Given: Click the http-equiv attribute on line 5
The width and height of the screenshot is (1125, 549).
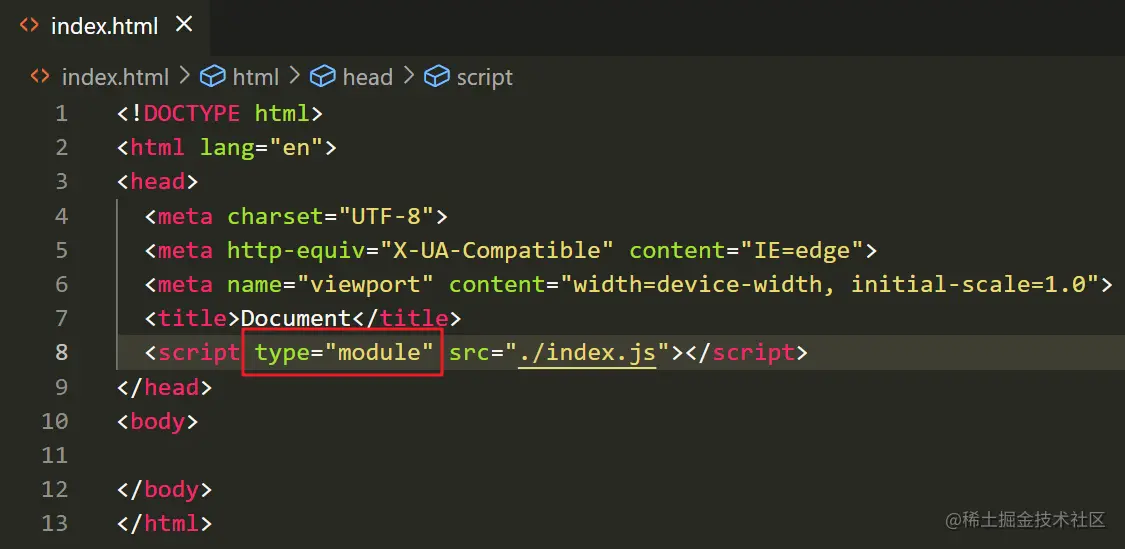Looking at the screenshot, I should pos(296,250).
